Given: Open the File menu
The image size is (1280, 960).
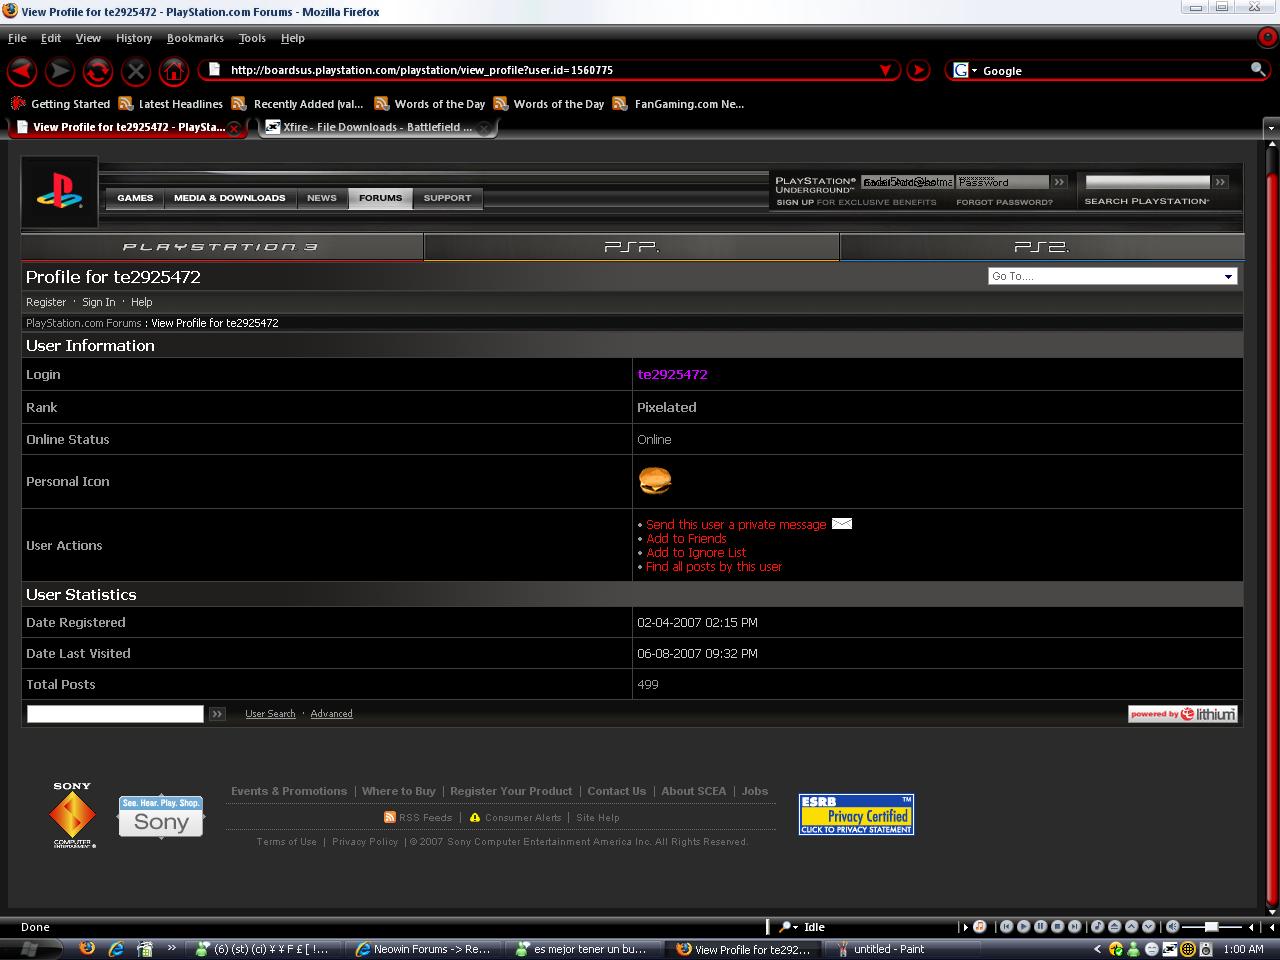Looking at the screenshot, I should point(17,38).
